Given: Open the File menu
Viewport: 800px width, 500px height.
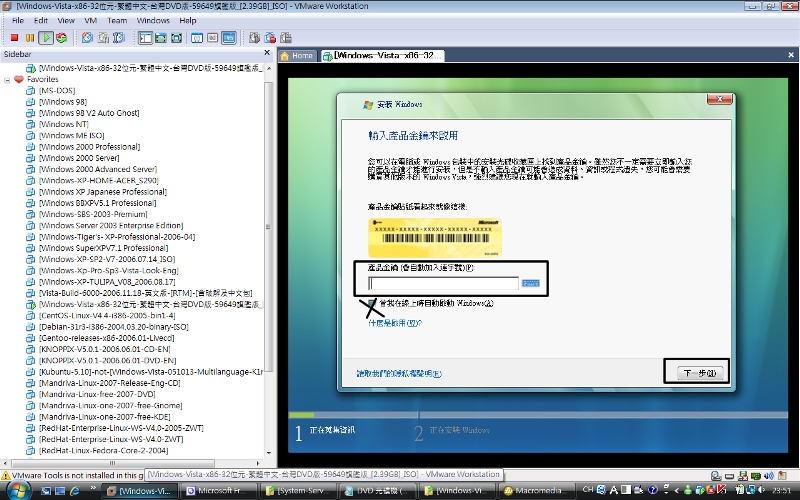Looking at the screenshot, I should tap(18, 20).
